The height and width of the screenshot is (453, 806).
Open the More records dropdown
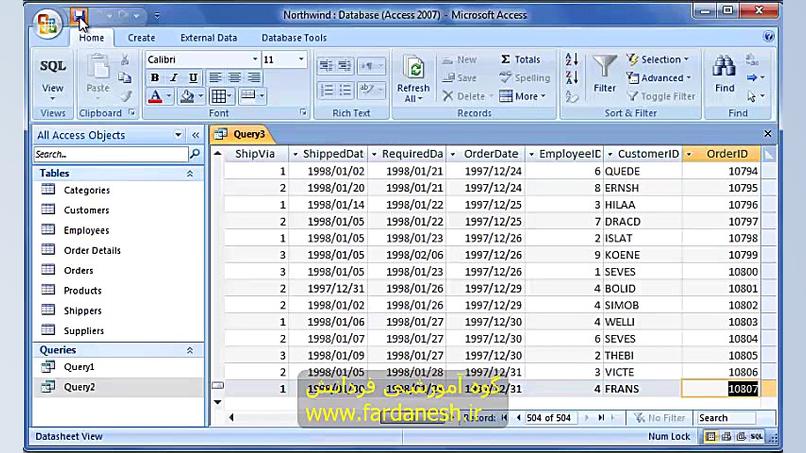(522, 96)
